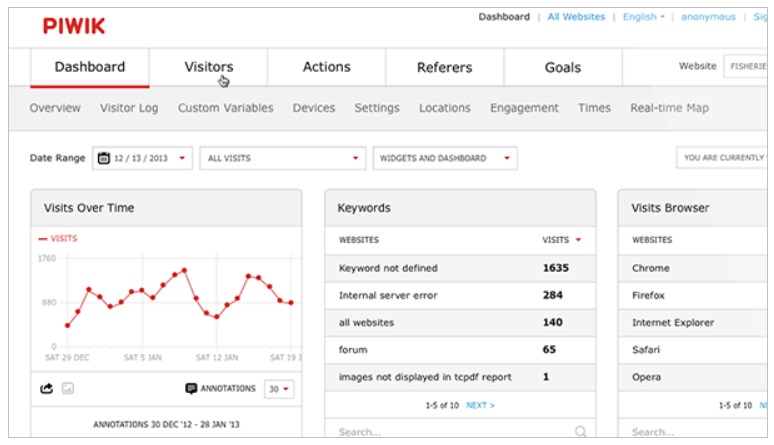Click the 'all websites' keyword row
This screenshot has height=445, width=774.
[x=460, y=323]
